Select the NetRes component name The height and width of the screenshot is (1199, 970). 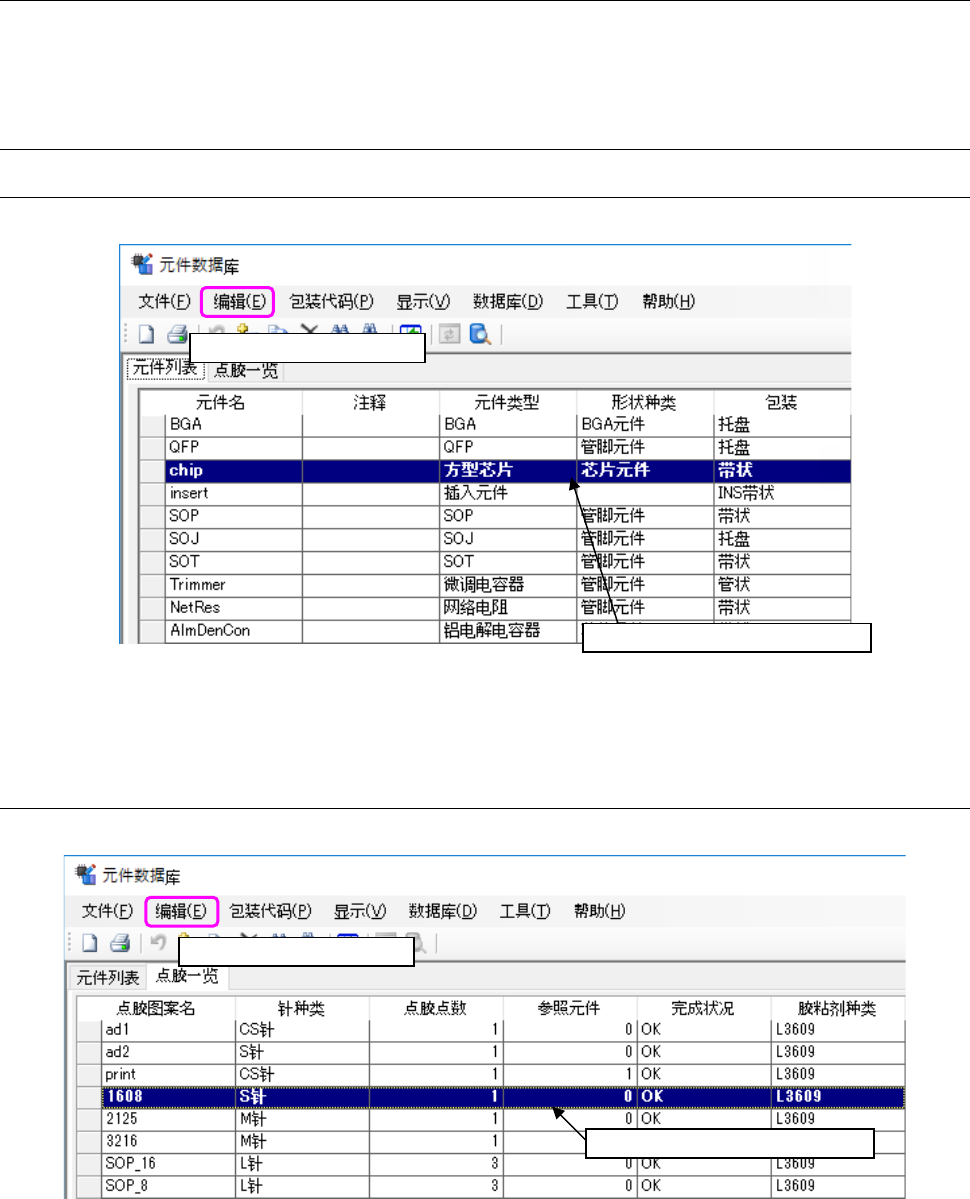click(x=233, y=608)
